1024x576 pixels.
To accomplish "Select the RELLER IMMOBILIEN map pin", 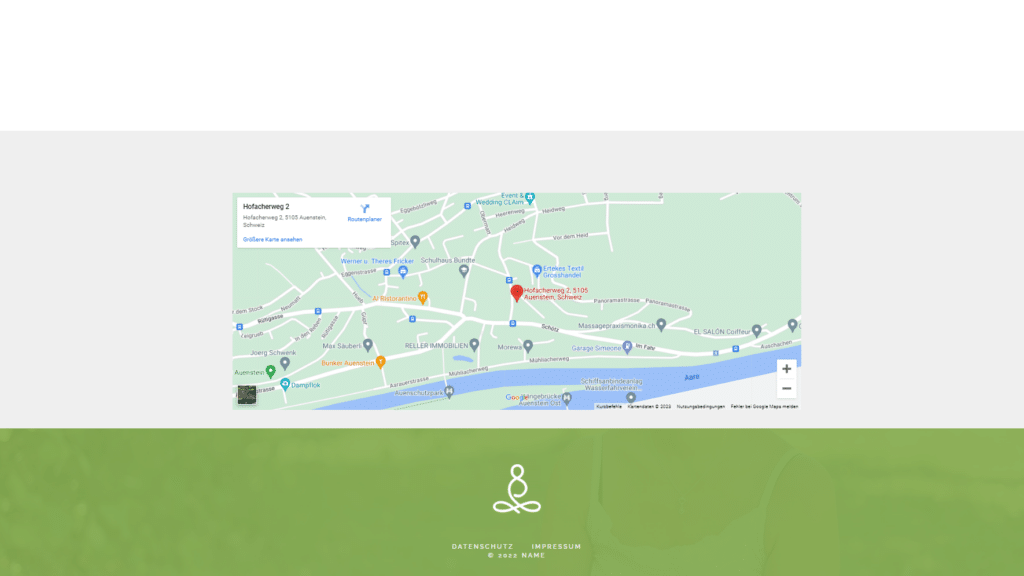I will (x=474, y=344).
